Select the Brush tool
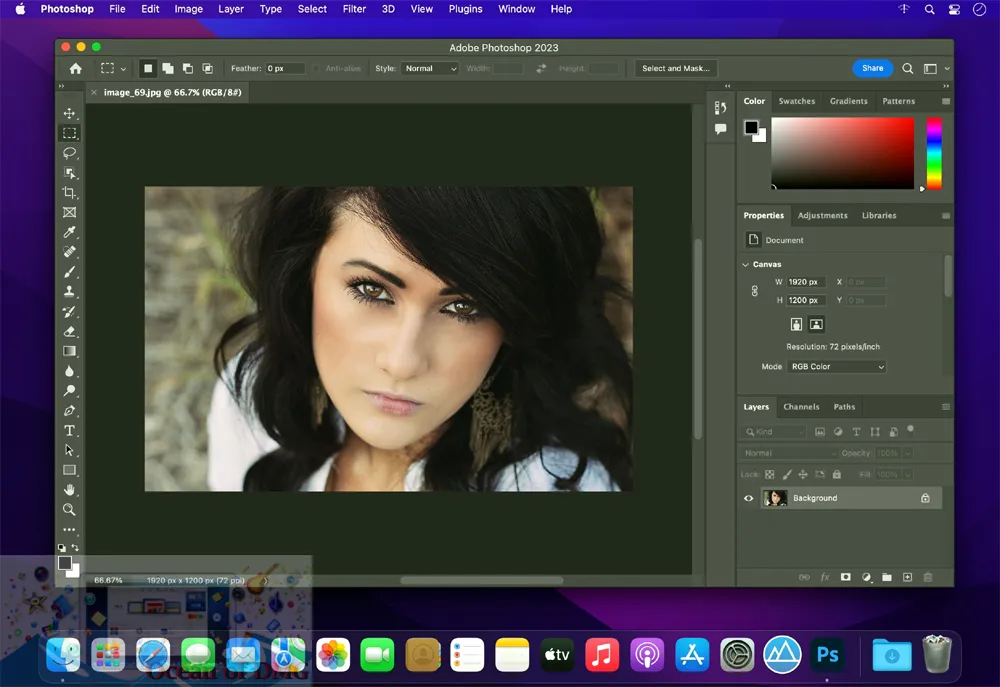The image size is (1000, 687). [x=69, y=272]
